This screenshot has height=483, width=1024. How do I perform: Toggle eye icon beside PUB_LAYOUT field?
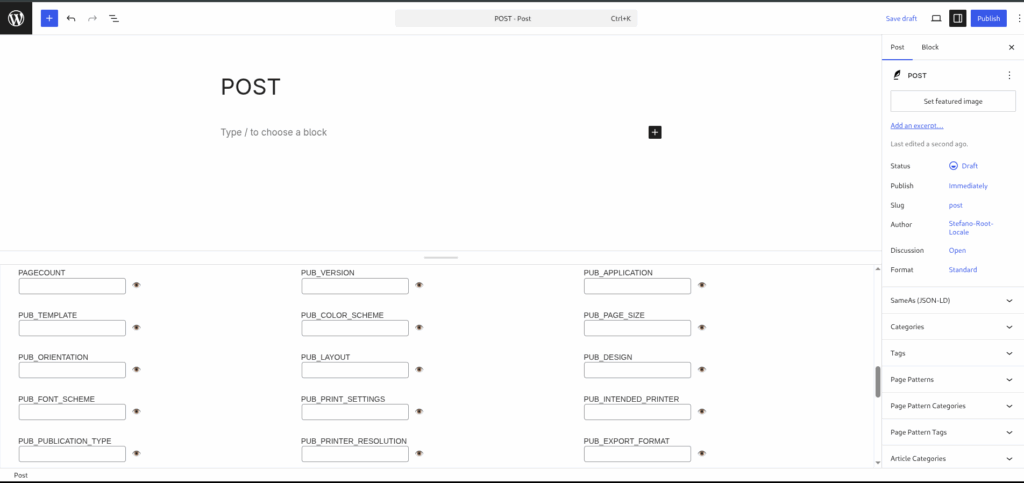click(419, 369)
